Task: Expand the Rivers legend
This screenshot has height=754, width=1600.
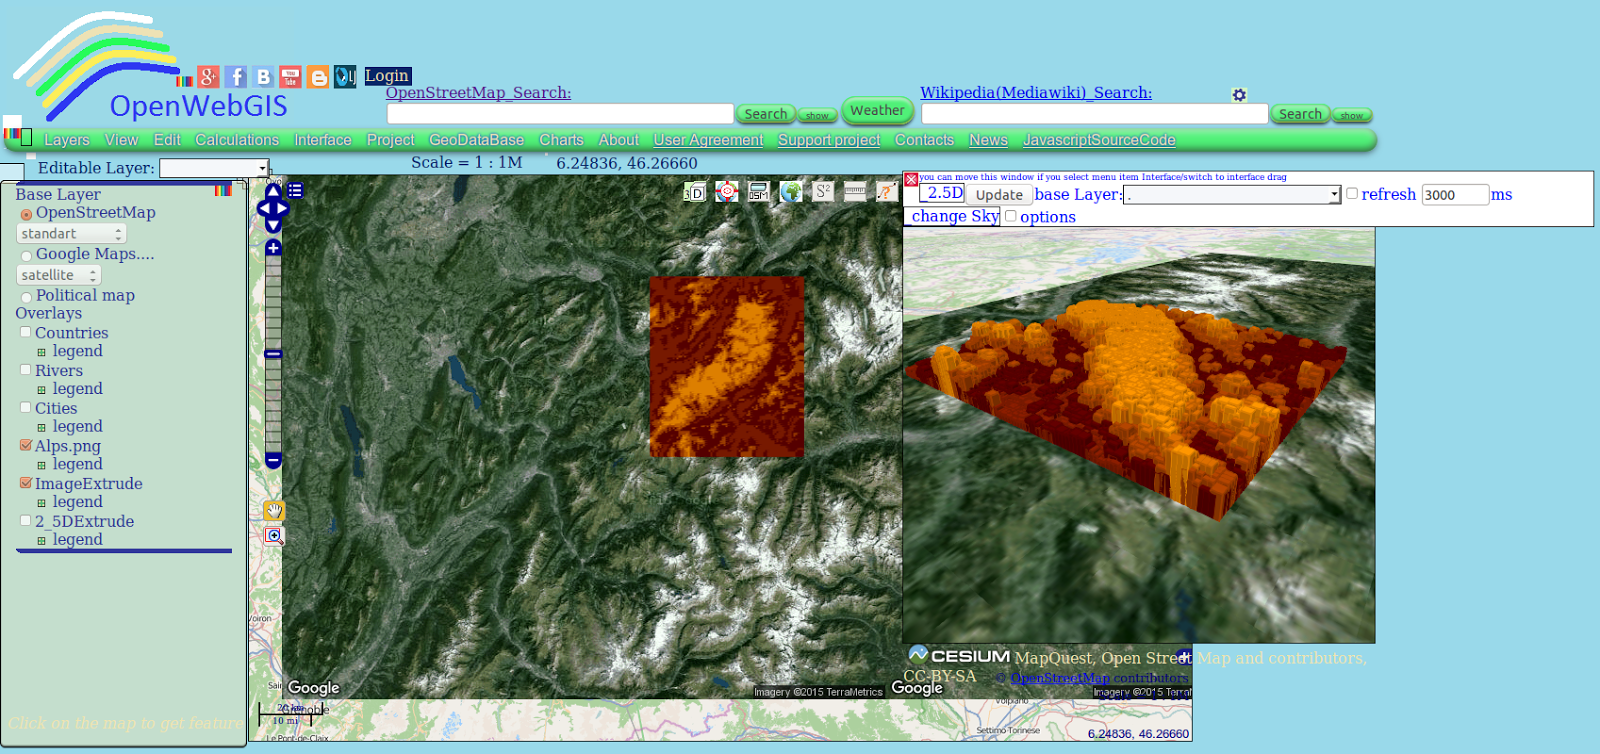Action: click(42, 390)
